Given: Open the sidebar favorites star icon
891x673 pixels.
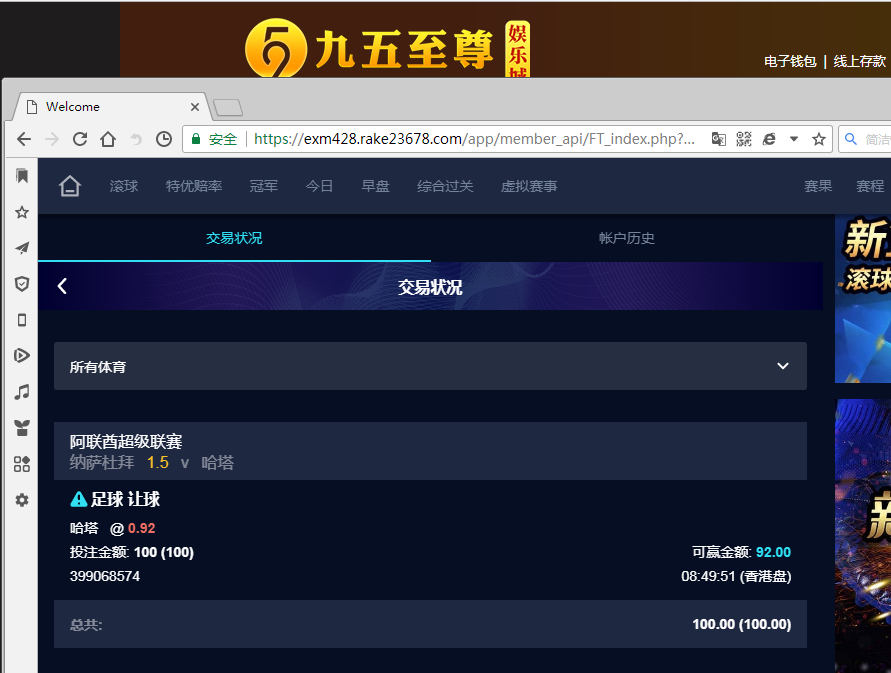Looking at the screenshot, I should [x=22, y=213].
